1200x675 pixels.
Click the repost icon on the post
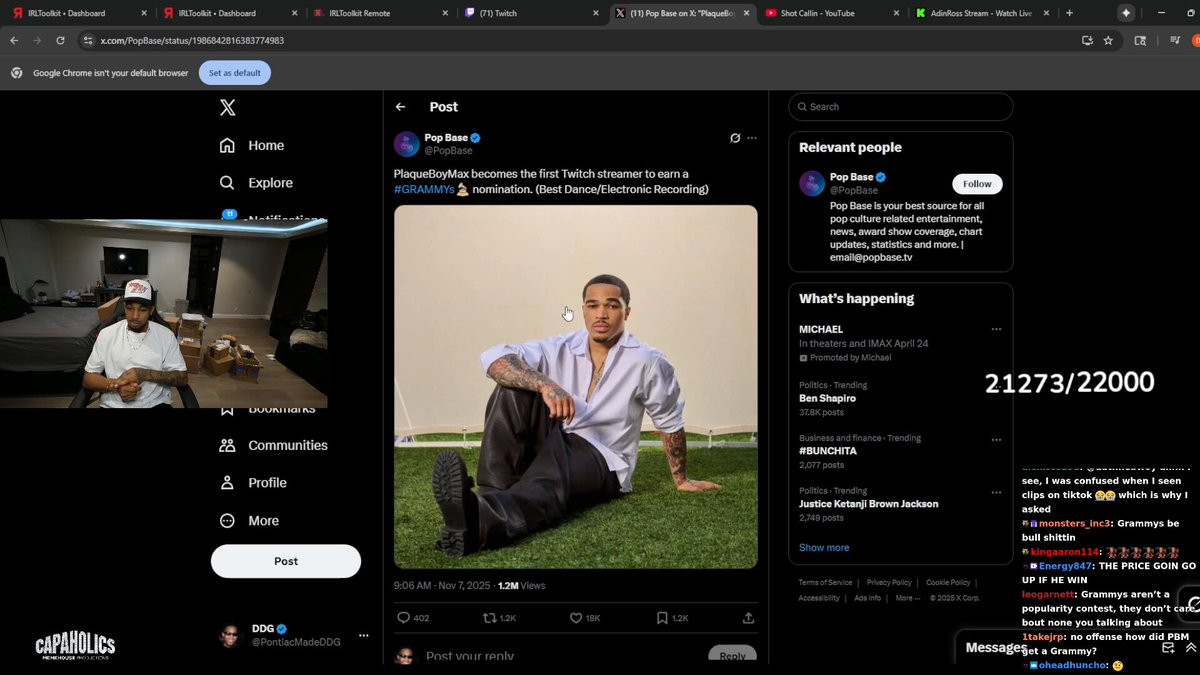point(490,618)
